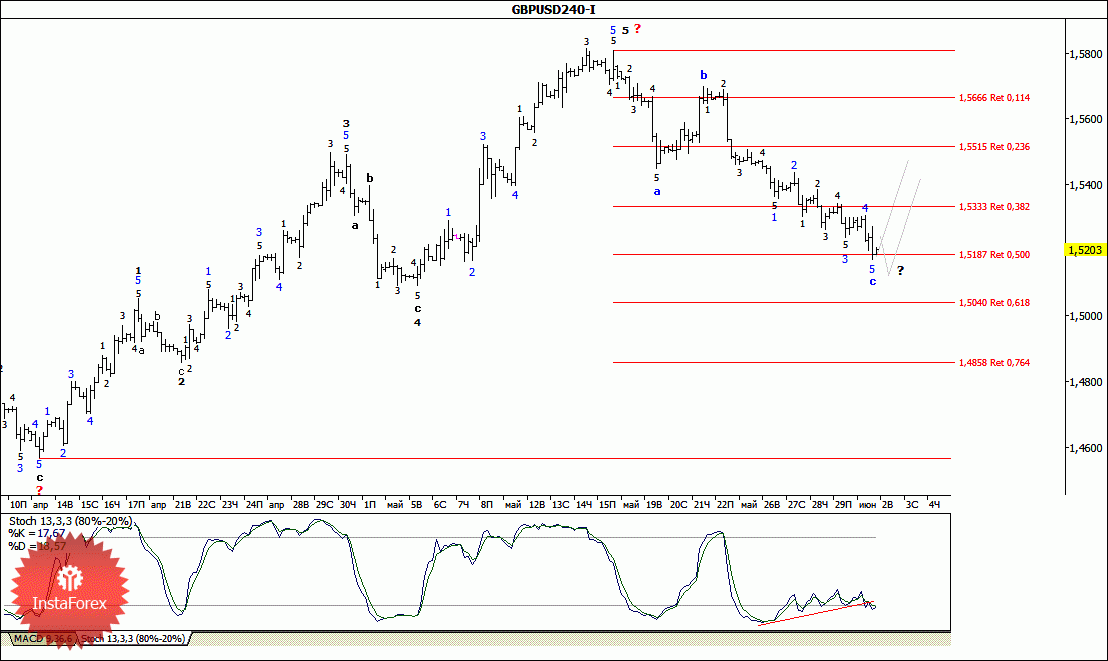Click the 15П date marker on time axis

point(607,504)
